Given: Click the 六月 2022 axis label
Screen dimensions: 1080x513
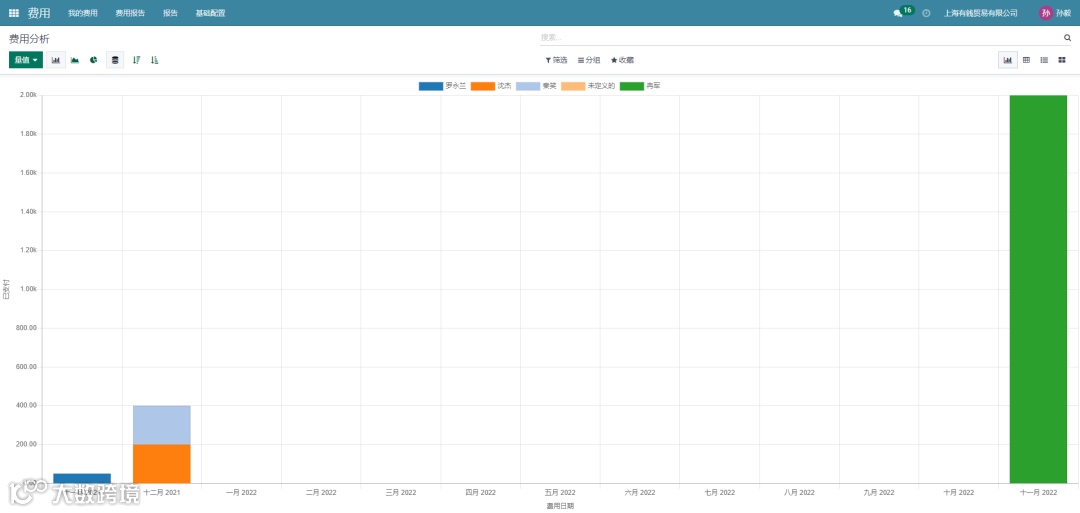Looking at the screenshot, I should pyautogui.click(x=640, y=492).
